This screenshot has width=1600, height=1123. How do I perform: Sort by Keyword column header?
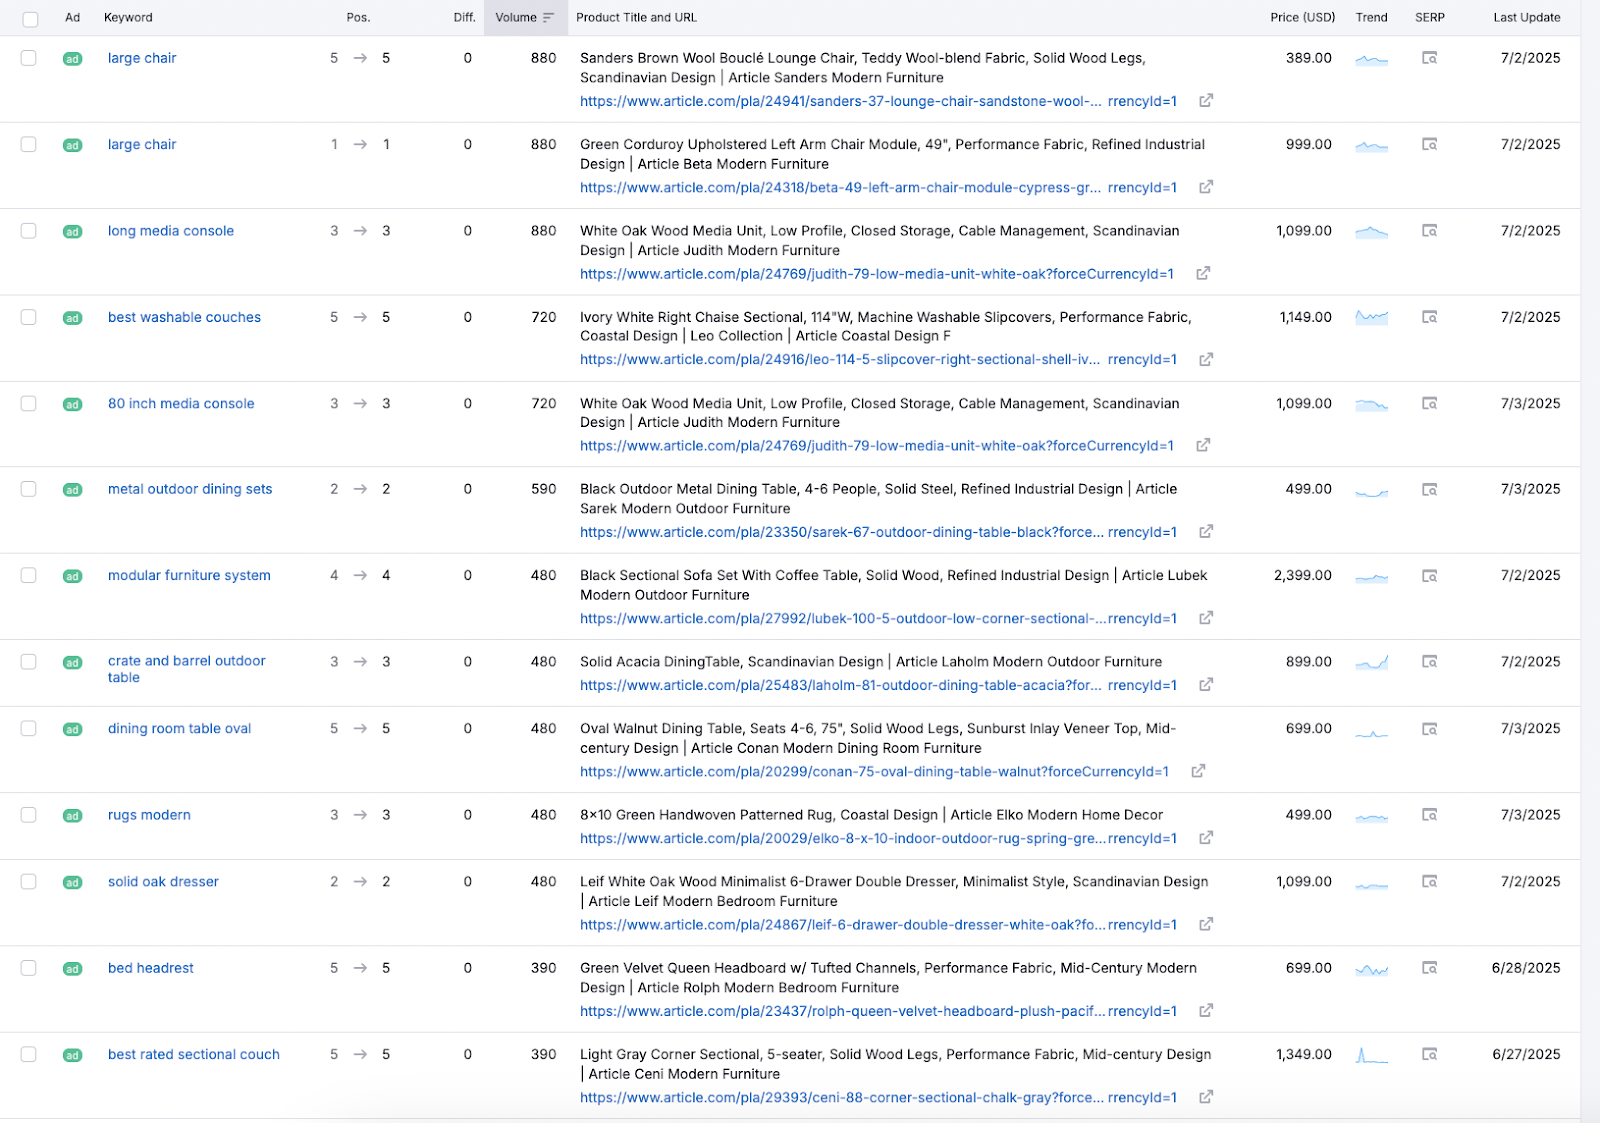coord(128,17)
